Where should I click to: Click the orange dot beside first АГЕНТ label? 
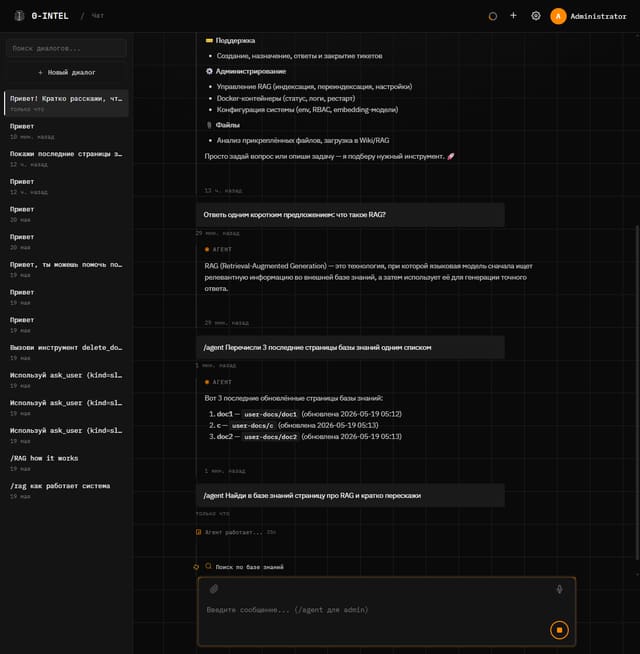[x=207, y=249]
